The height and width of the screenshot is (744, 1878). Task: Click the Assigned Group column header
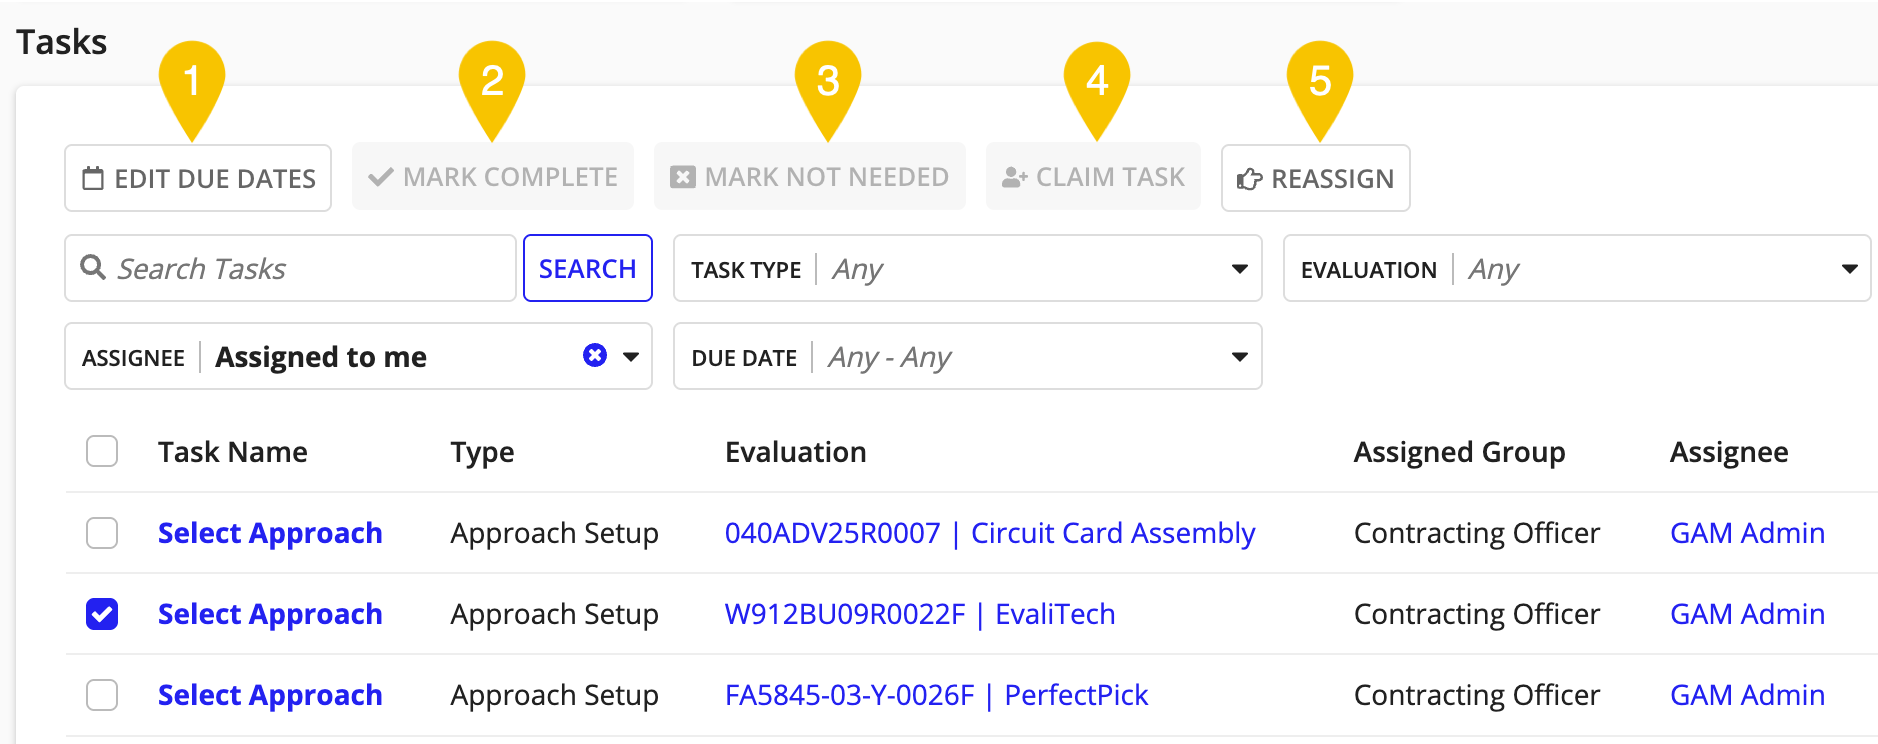(1460, 452)
